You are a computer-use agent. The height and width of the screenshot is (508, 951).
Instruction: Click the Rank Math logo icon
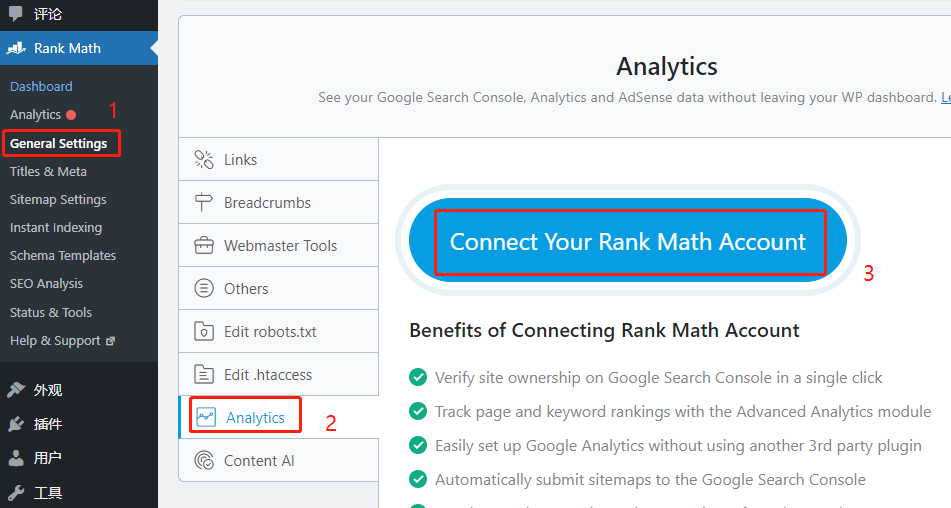coord(16,48)
